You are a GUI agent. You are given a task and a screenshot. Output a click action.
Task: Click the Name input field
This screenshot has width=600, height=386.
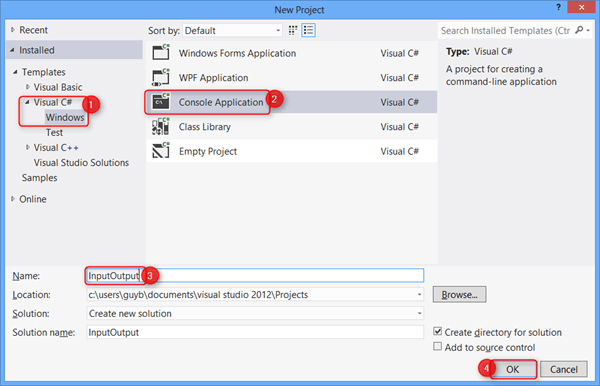tap(255, 275)
